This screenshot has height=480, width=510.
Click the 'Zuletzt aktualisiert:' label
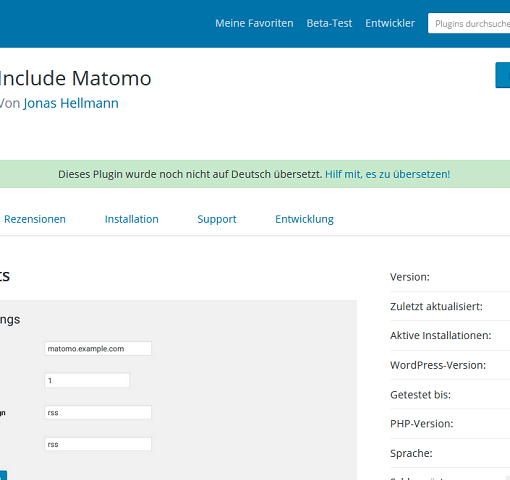(436, 306)
